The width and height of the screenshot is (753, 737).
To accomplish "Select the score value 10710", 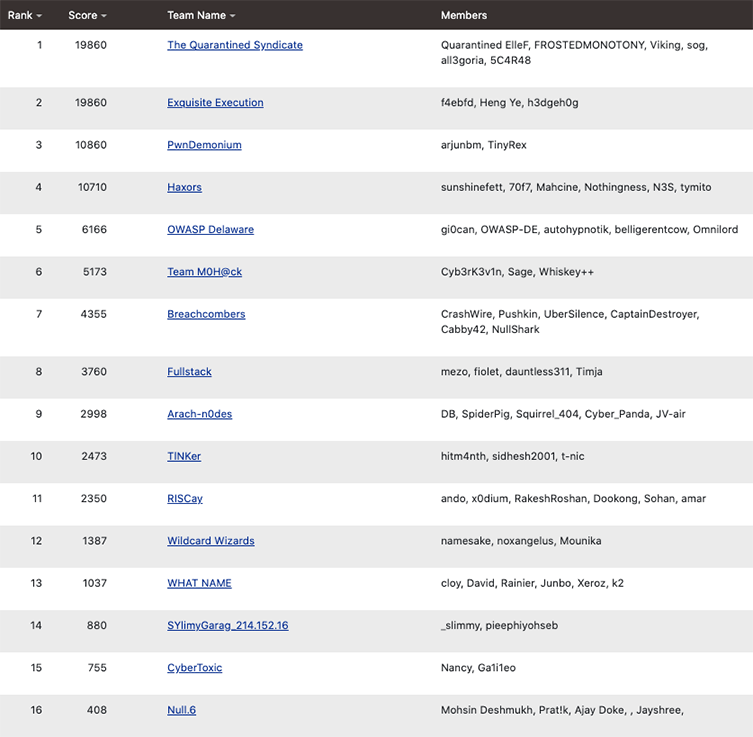I will [x=92, y=187].
